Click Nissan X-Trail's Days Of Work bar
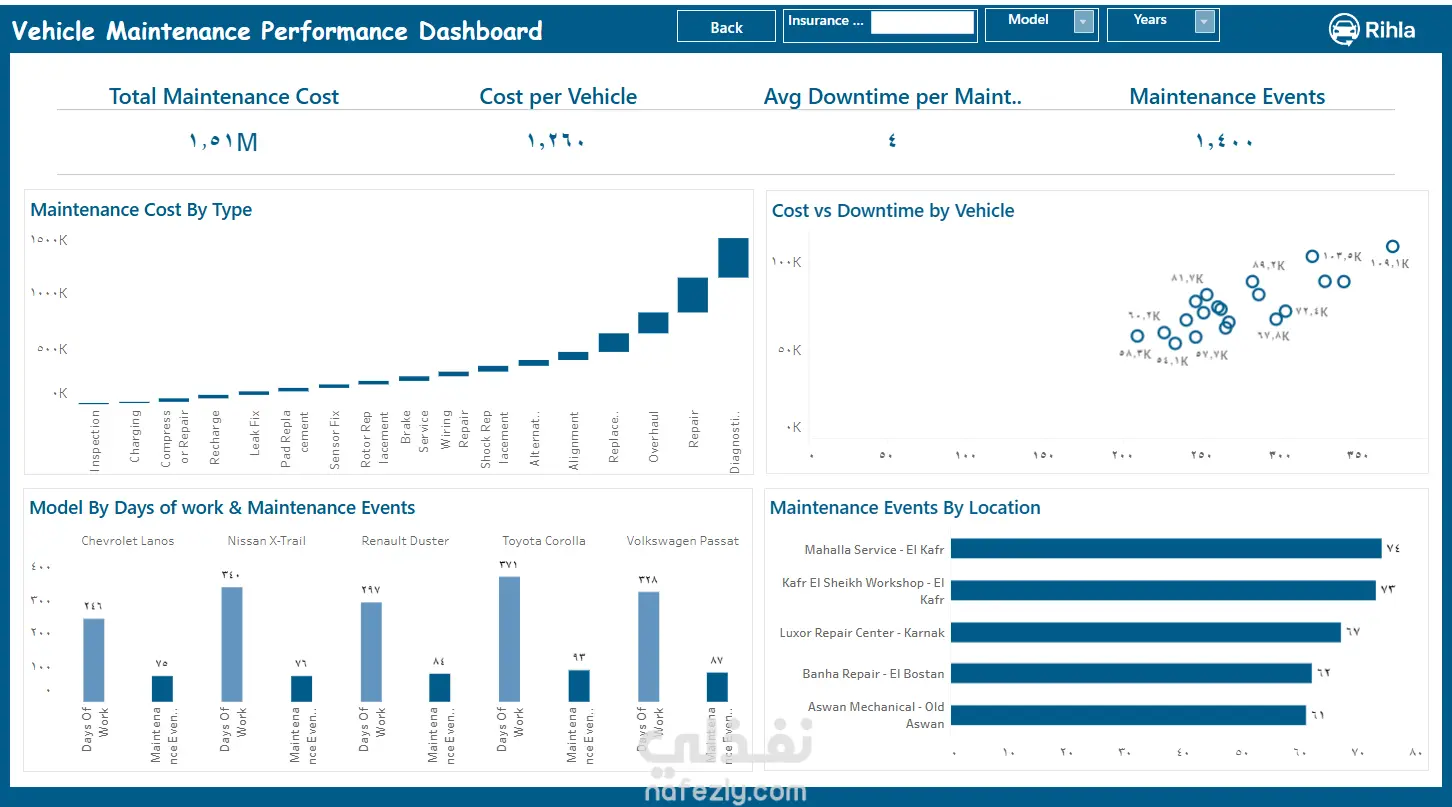Screen dimensions: 1452x807 point(232,644)
